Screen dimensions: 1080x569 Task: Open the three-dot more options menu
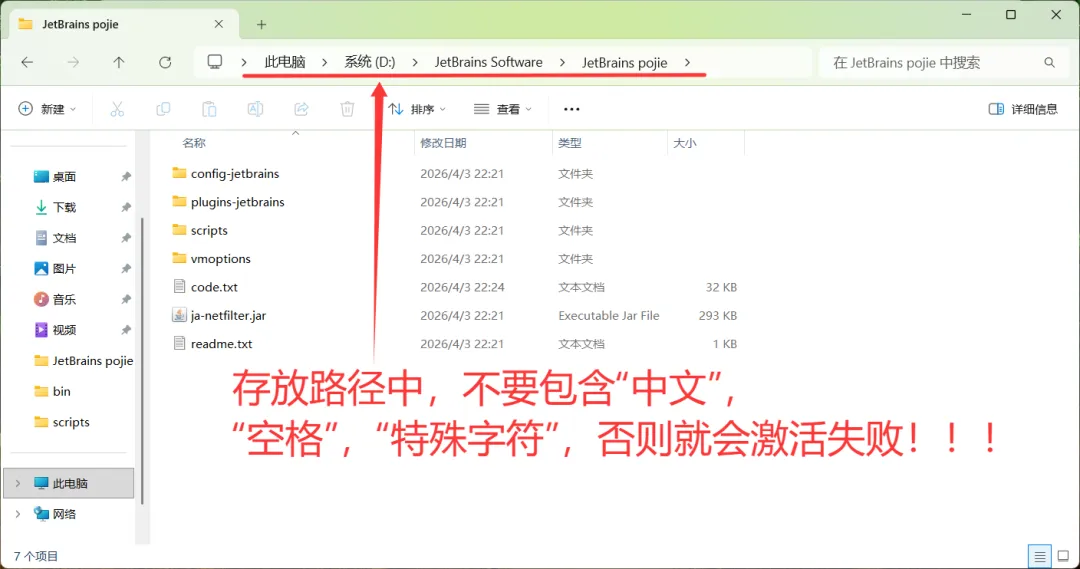(572, 109)
